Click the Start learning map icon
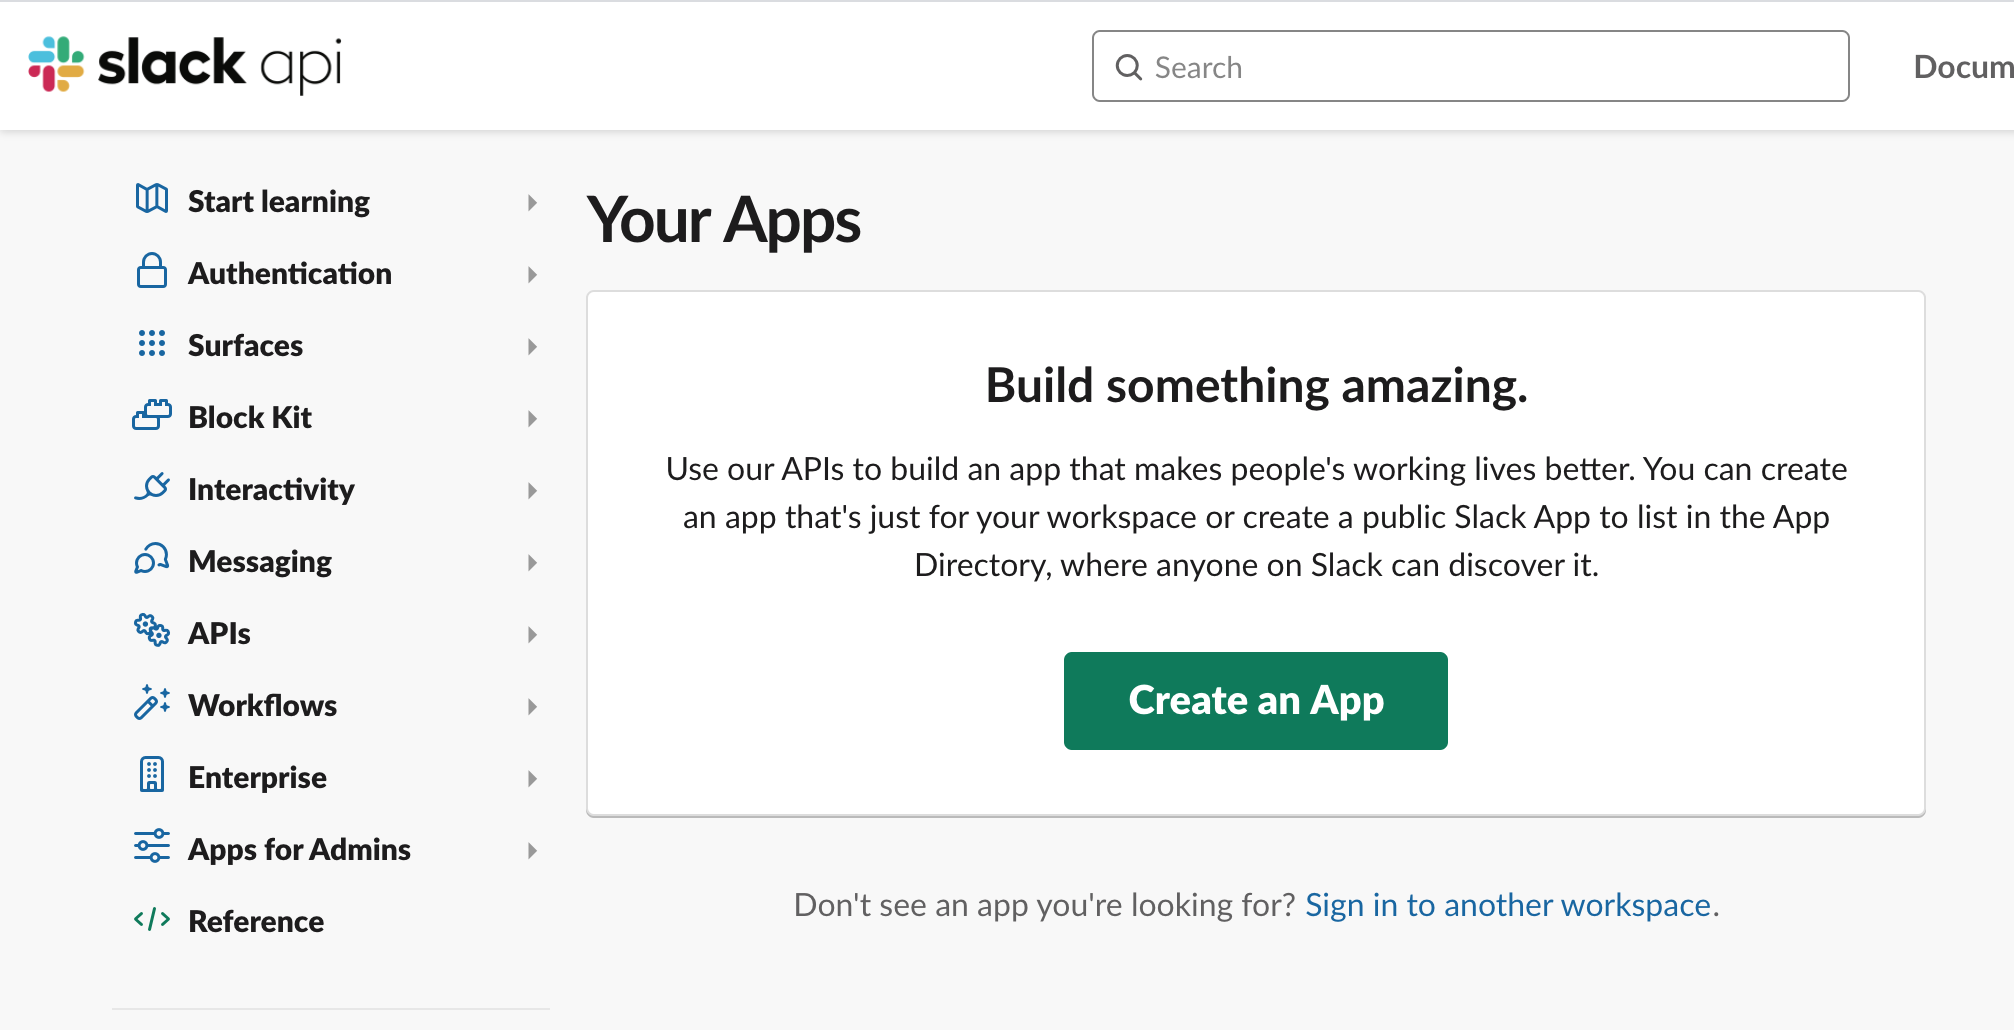2014x1030 pixels. pos(152,199)
